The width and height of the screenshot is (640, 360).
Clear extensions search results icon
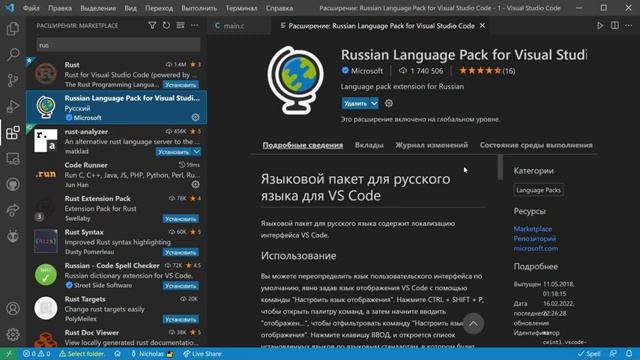click(180, 25)
